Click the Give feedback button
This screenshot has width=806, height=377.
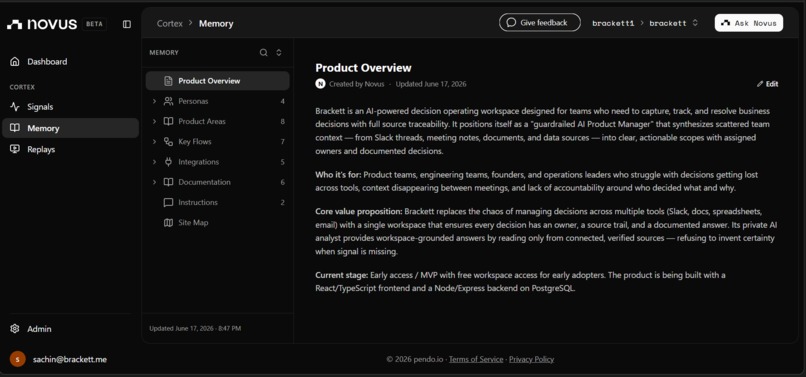(540, 23)
